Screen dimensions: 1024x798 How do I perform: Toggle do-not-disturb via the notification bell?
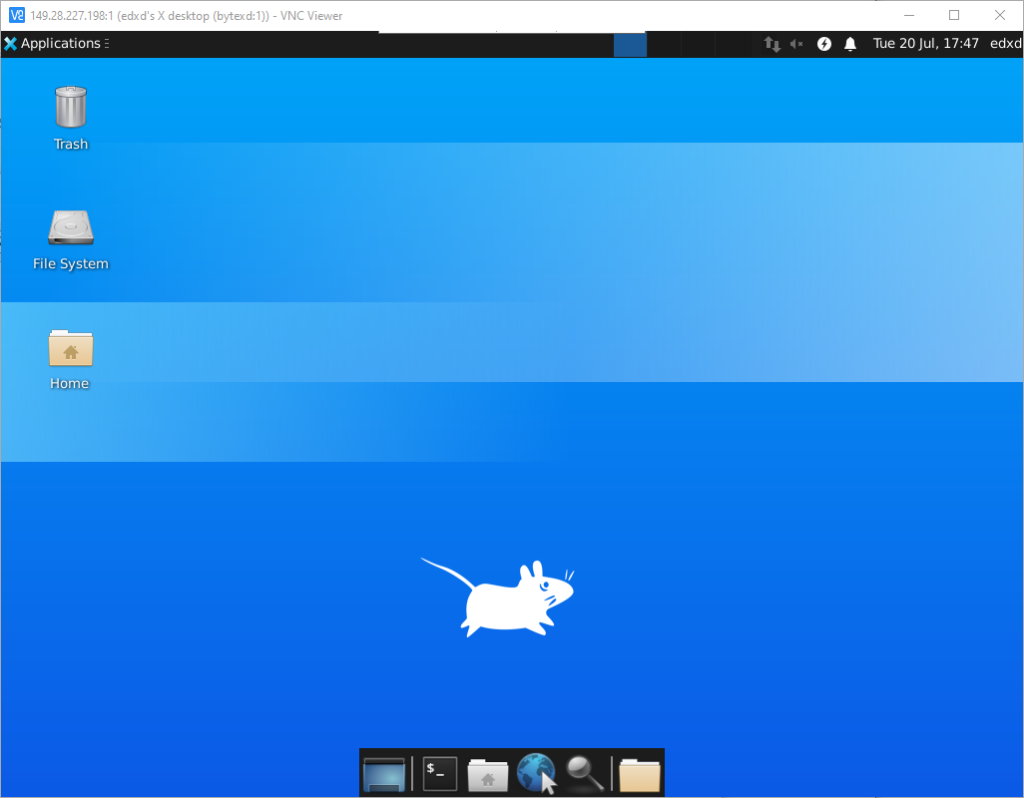pyautogui.click(x=850, y=44)
